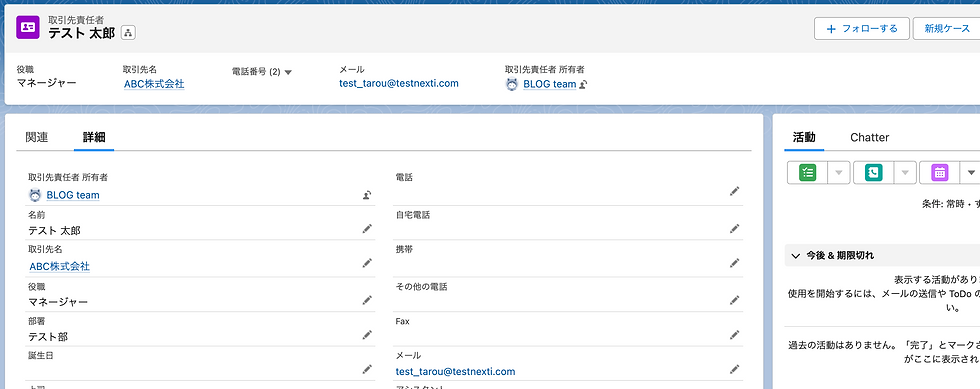The image size is (980, 389).
Task: Select the 詳細 tab
Action: point(94,138)
